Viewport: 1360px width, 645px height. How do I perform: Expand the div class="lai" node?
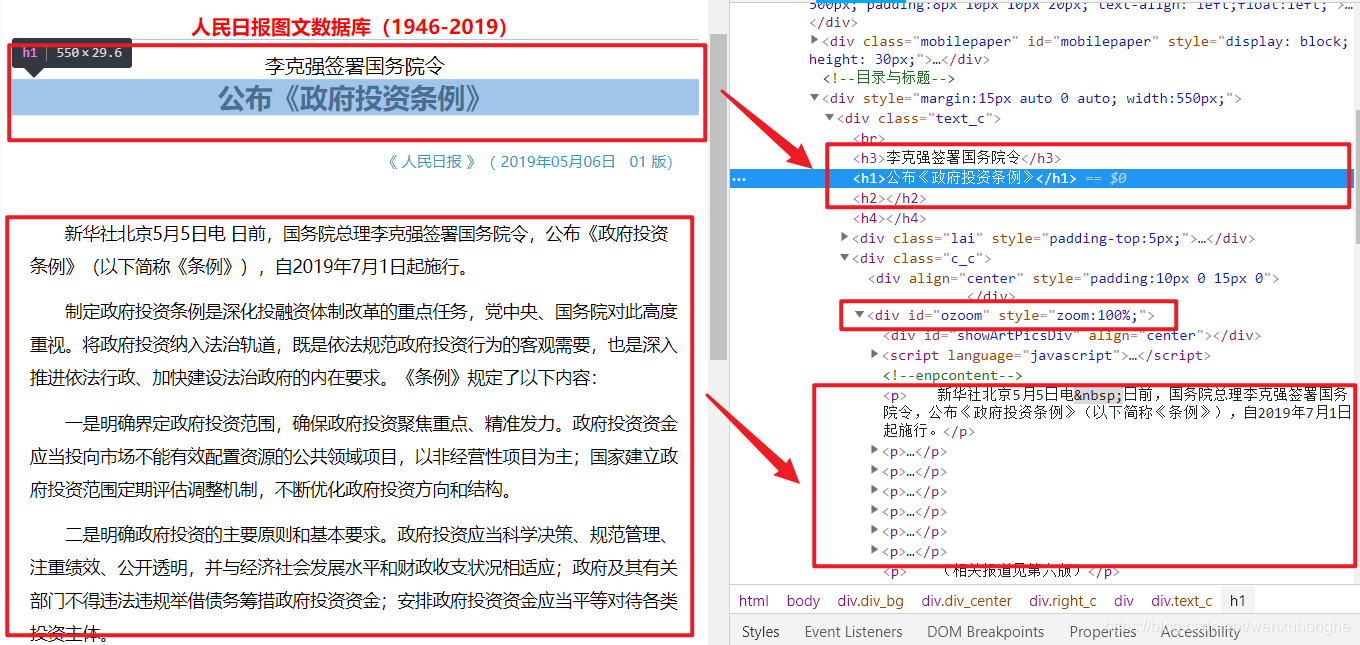tap(845, 238)
